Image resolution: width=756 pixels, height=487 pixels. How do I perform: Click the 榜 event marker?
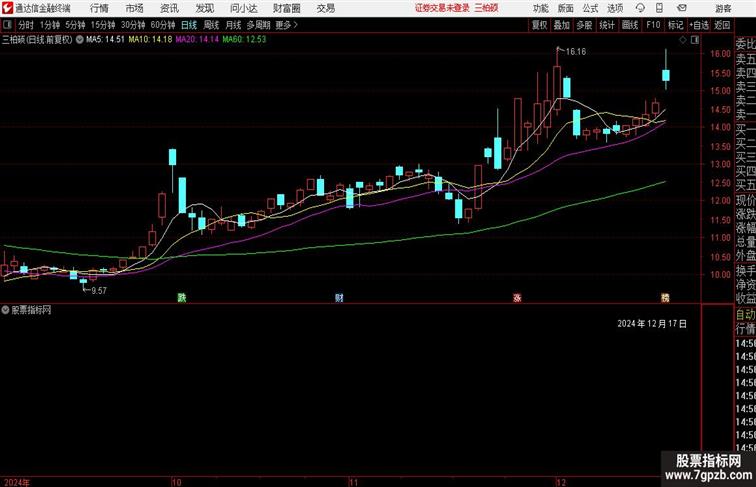[x=665, y=298]
